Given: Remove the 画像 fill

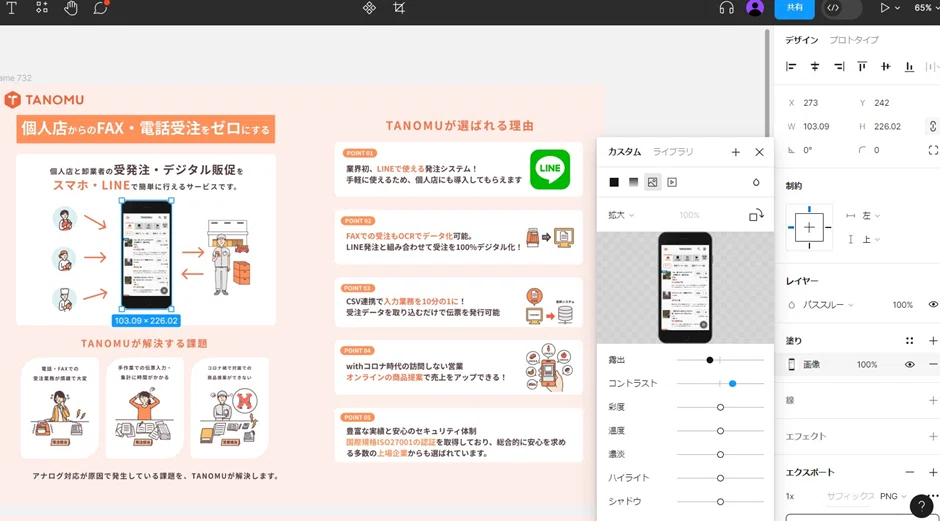Looking at the screenshot, I should tap(933, 365).
